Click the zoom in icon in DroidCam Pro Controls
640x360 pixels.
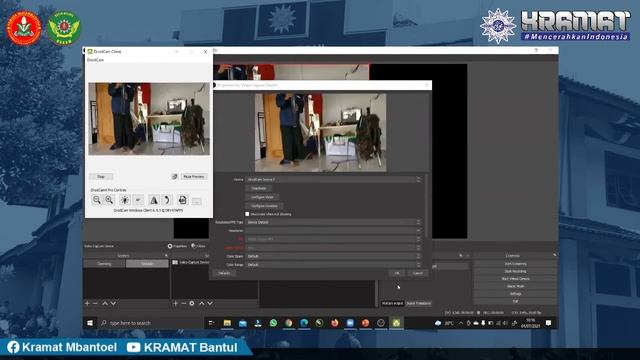click(x=109, y=200)
